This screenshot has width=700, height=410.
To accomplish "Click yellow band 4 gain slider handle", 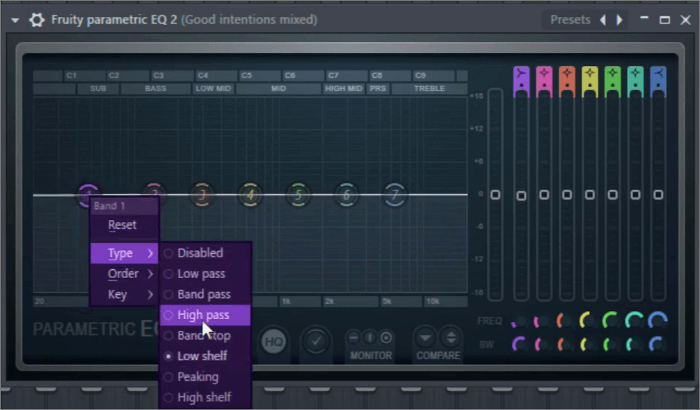I will click(590, 195).
